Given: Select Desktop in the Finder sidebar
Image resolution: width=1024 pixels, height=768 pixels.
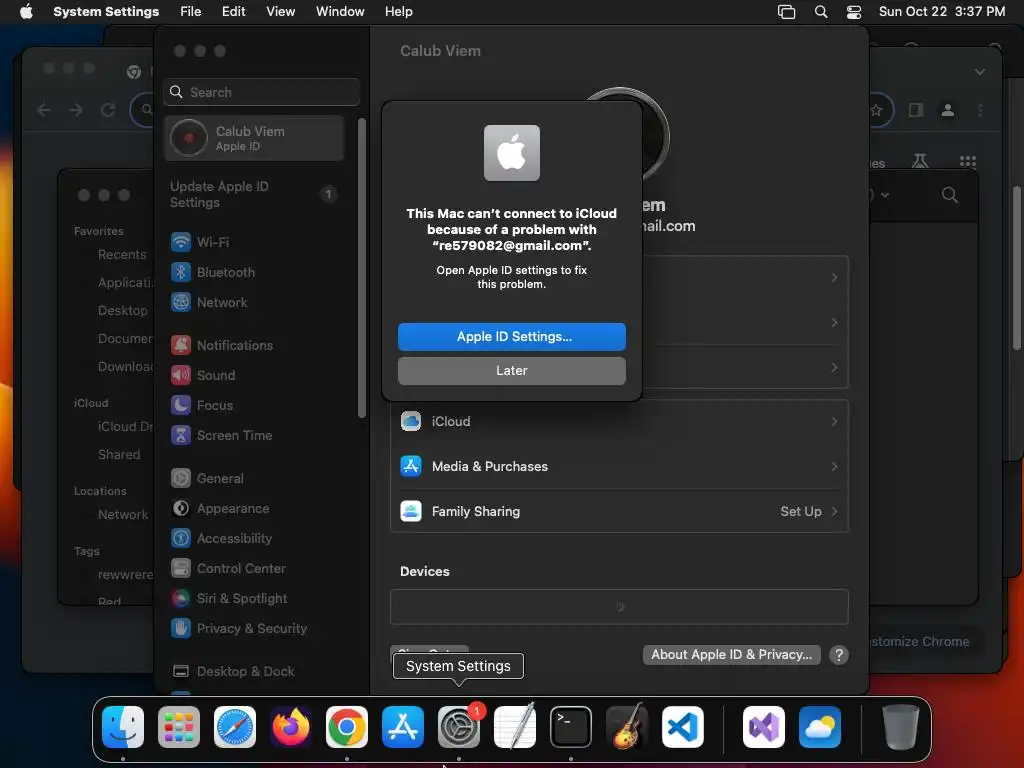Looking at the screenshot, I should tap(123, 310).
